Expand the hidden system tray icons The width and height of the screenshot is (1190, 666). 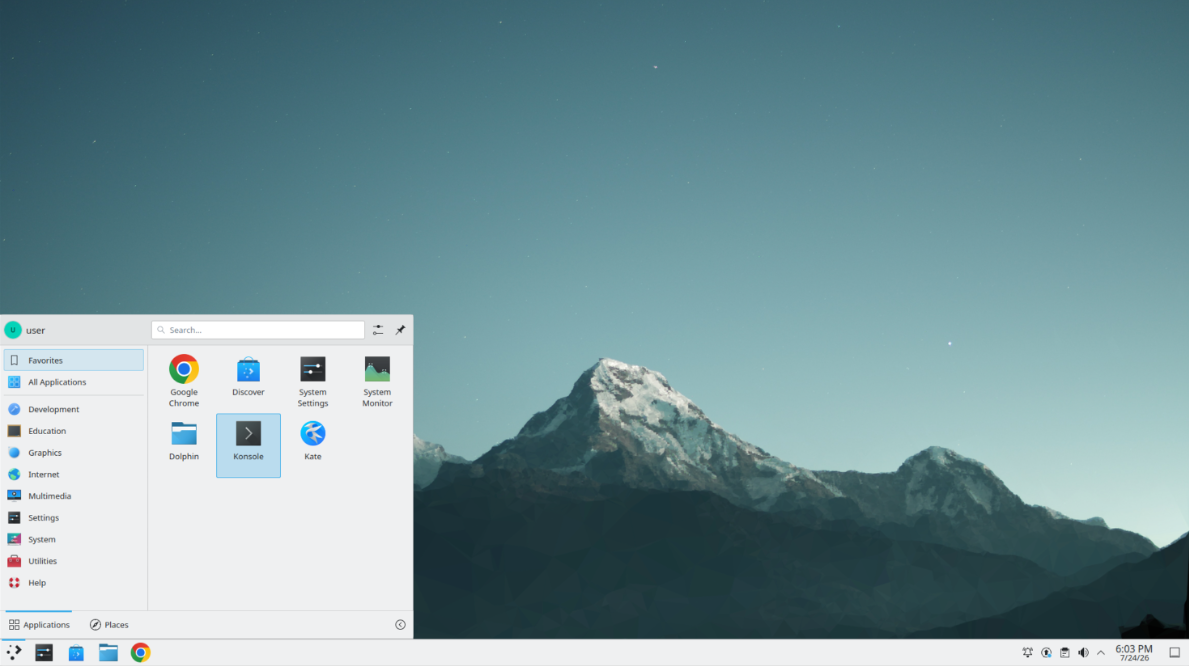[1101, 653]
